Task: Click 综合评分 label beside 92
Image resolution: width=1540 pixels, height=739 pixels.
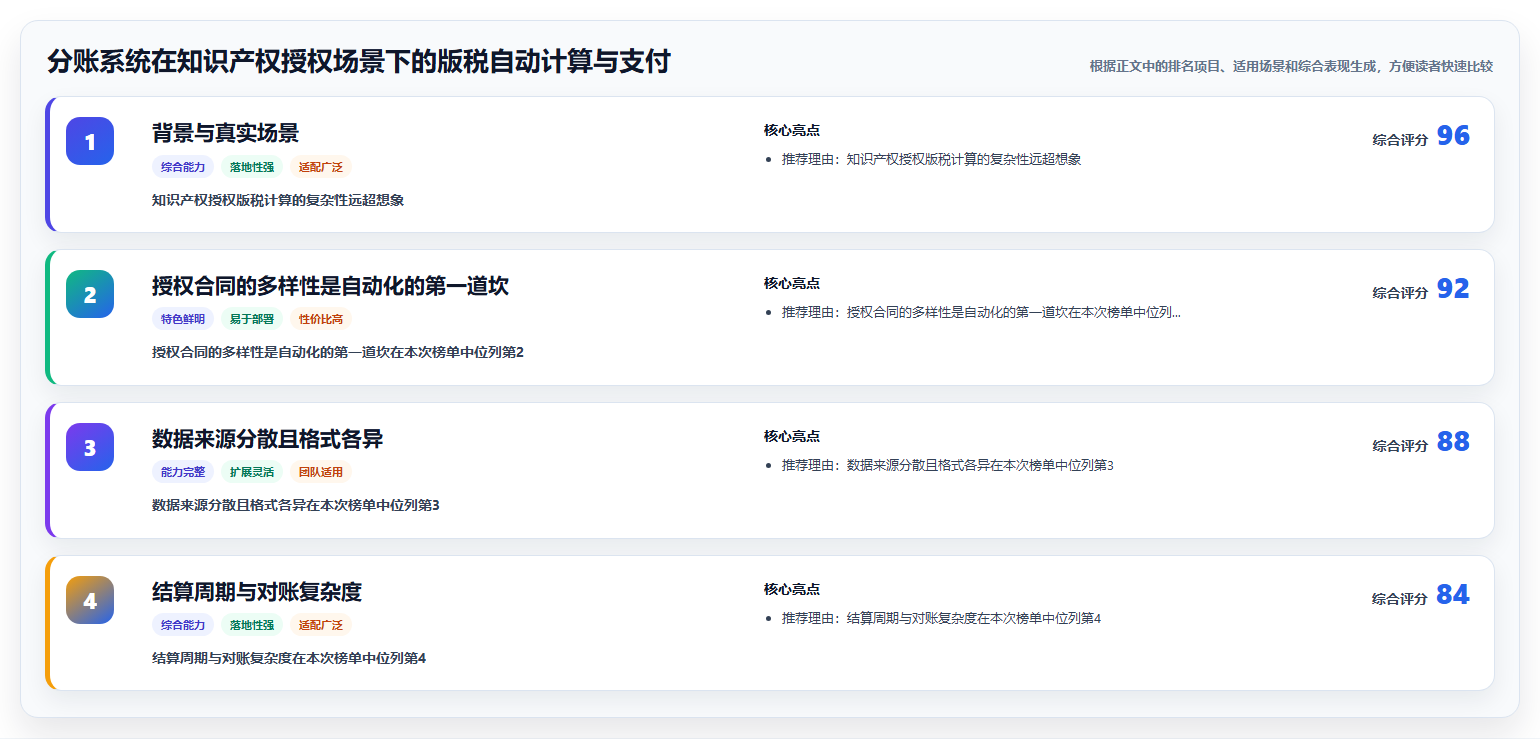Action: 1400,293
